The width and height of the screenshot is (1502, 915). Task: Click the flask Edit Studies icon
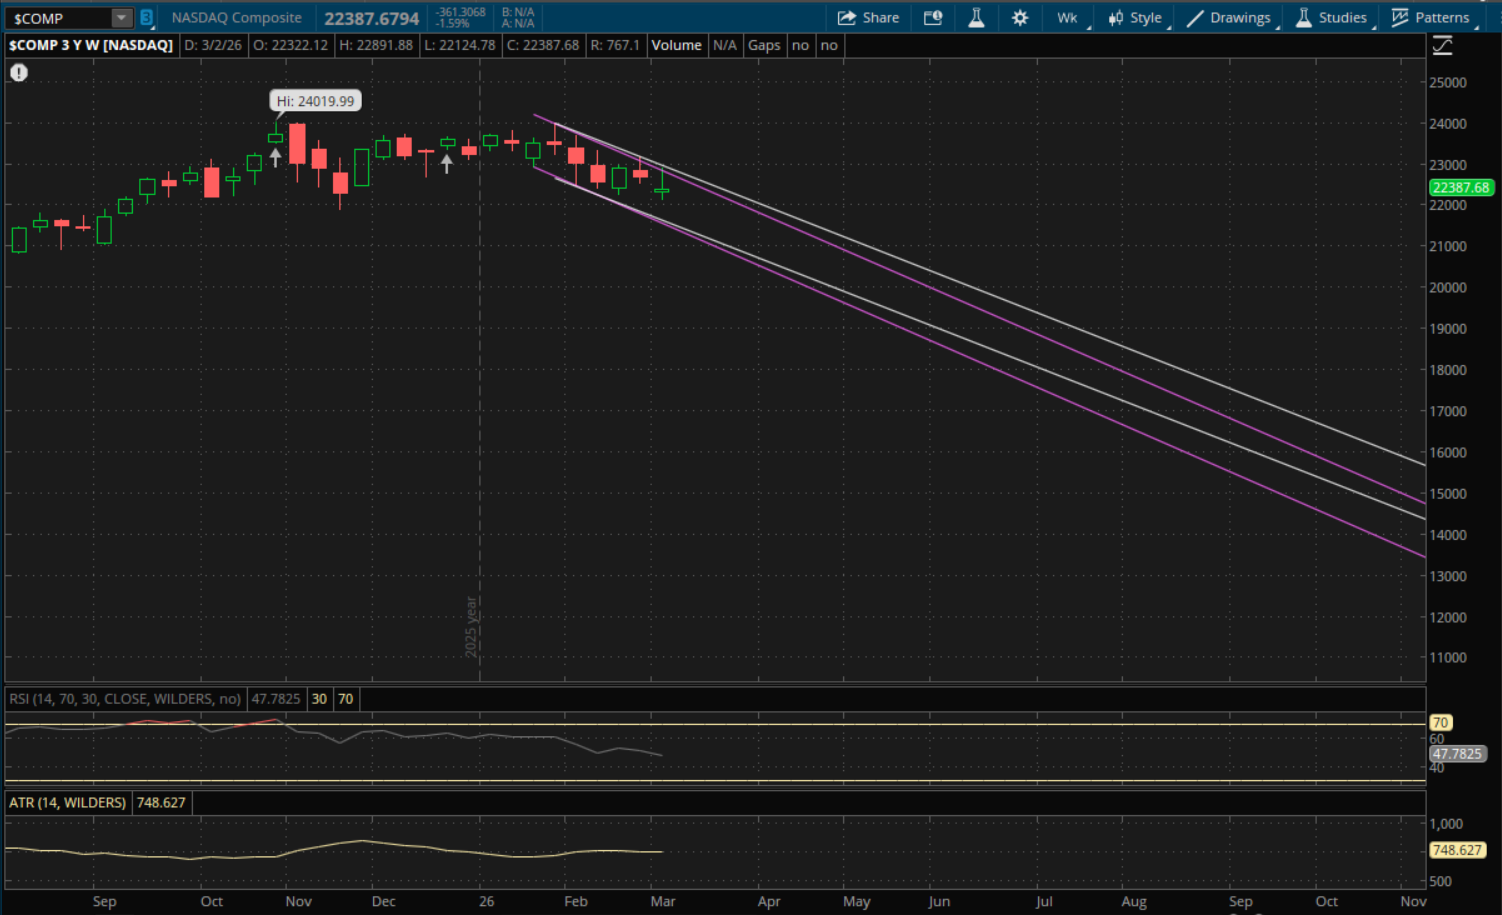(976, 18)
